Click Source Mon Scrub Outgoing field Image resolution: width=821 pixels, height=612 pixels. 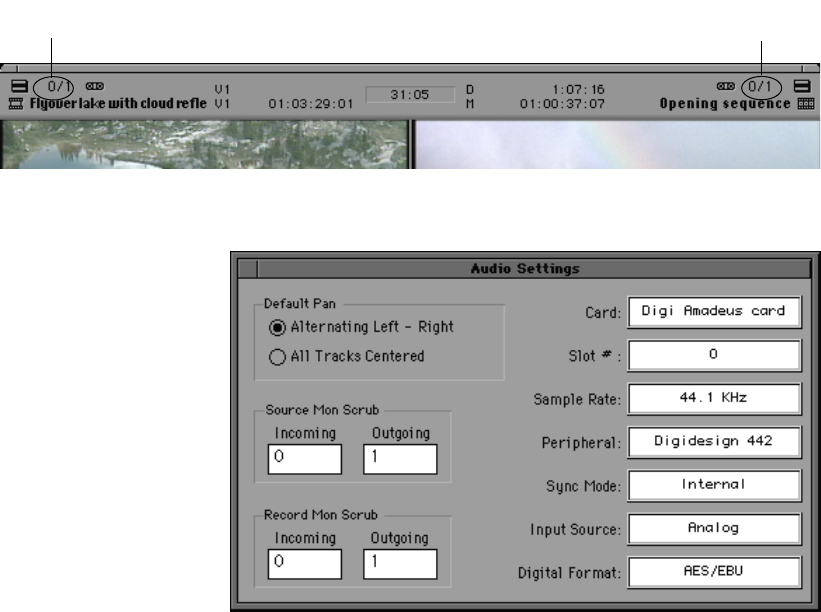[x=400, y=459]
